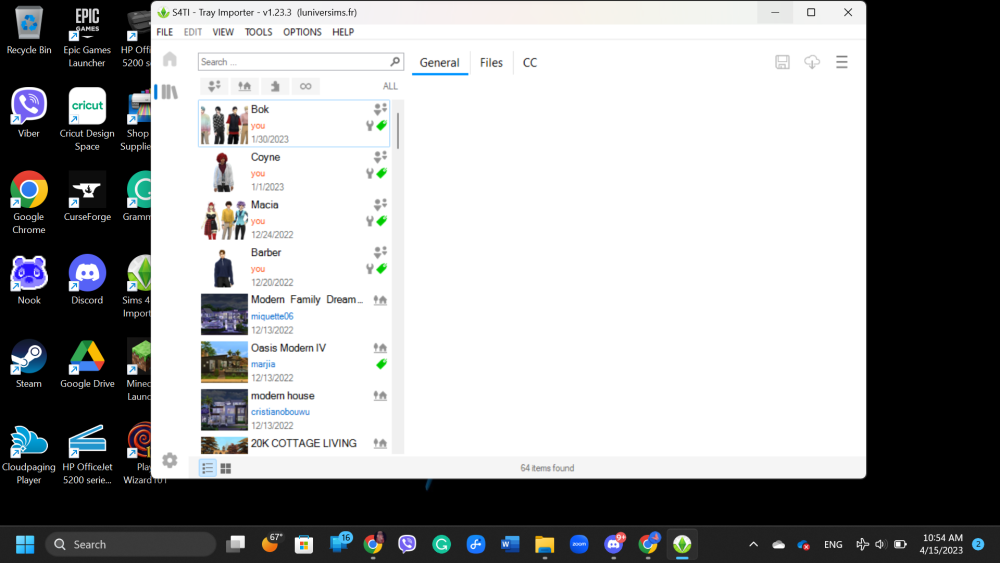
Task: Switch to the CC tab
Action: [530, 62]
